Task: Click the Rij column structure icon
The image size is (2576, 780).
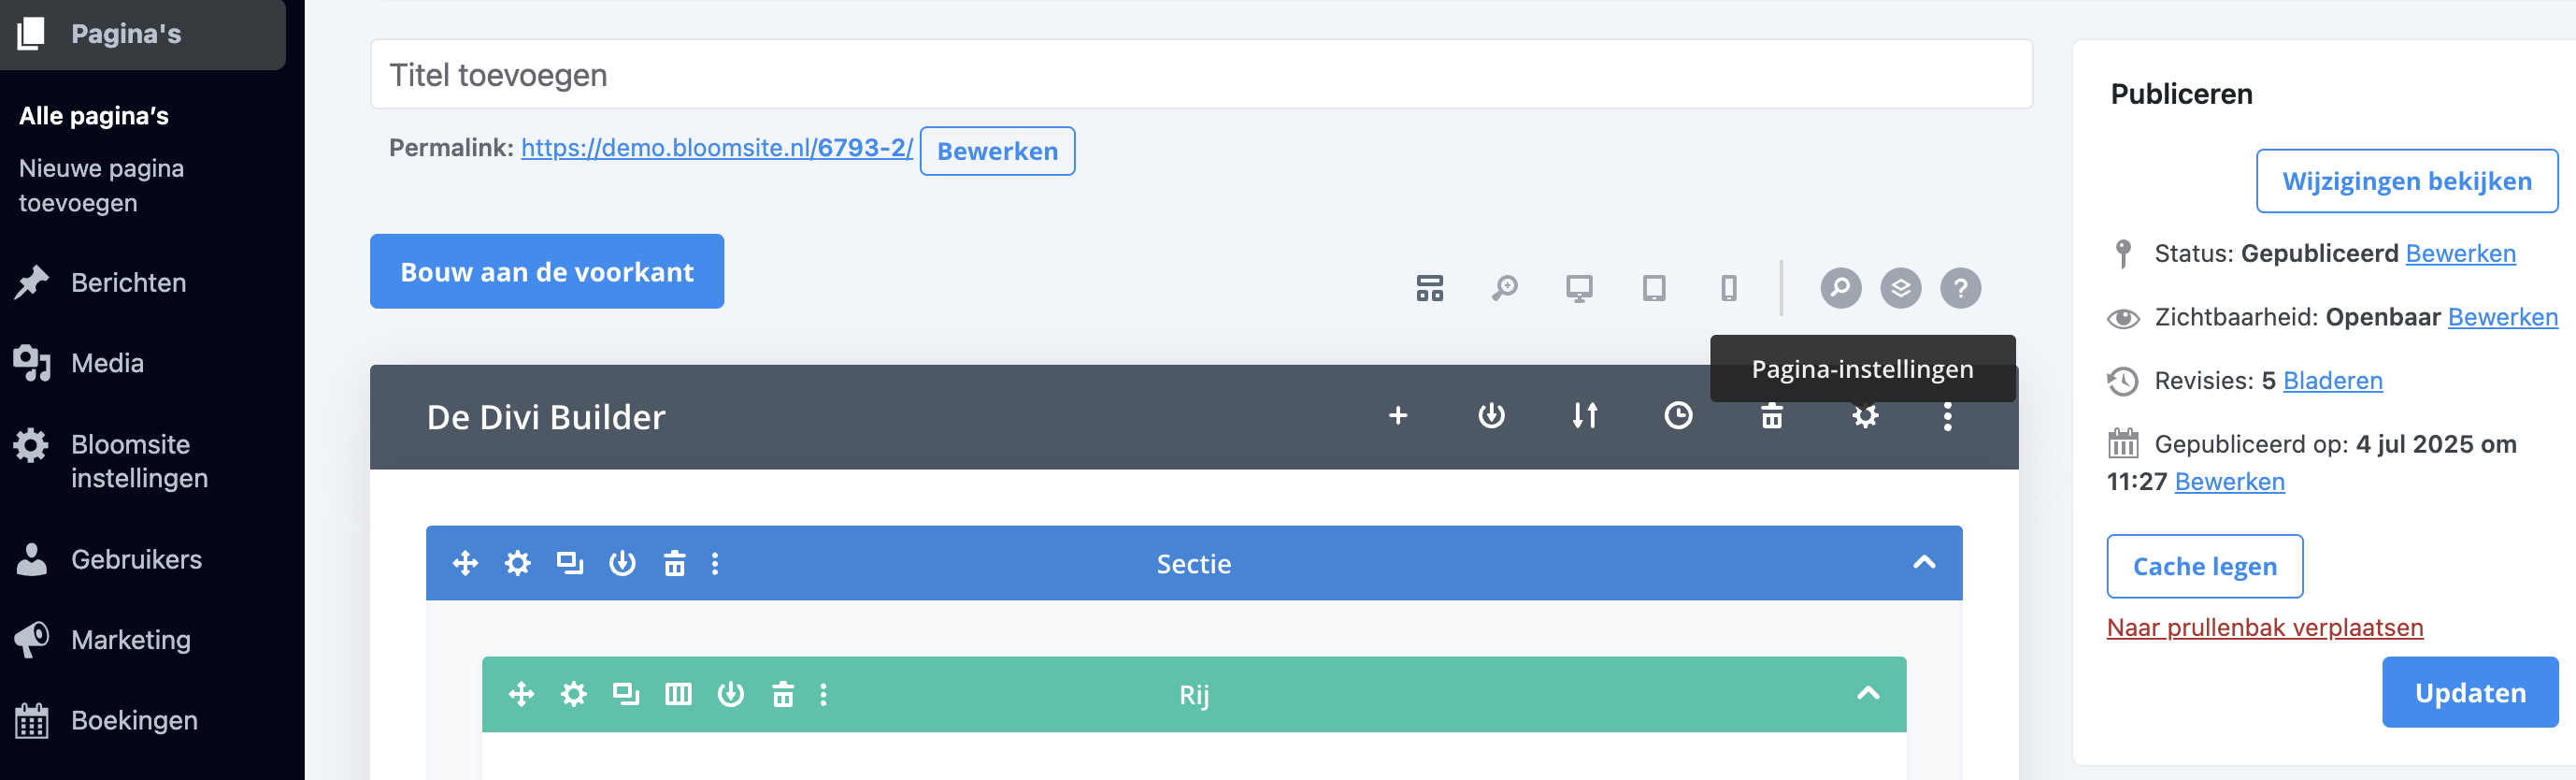Action: point(678,694)
